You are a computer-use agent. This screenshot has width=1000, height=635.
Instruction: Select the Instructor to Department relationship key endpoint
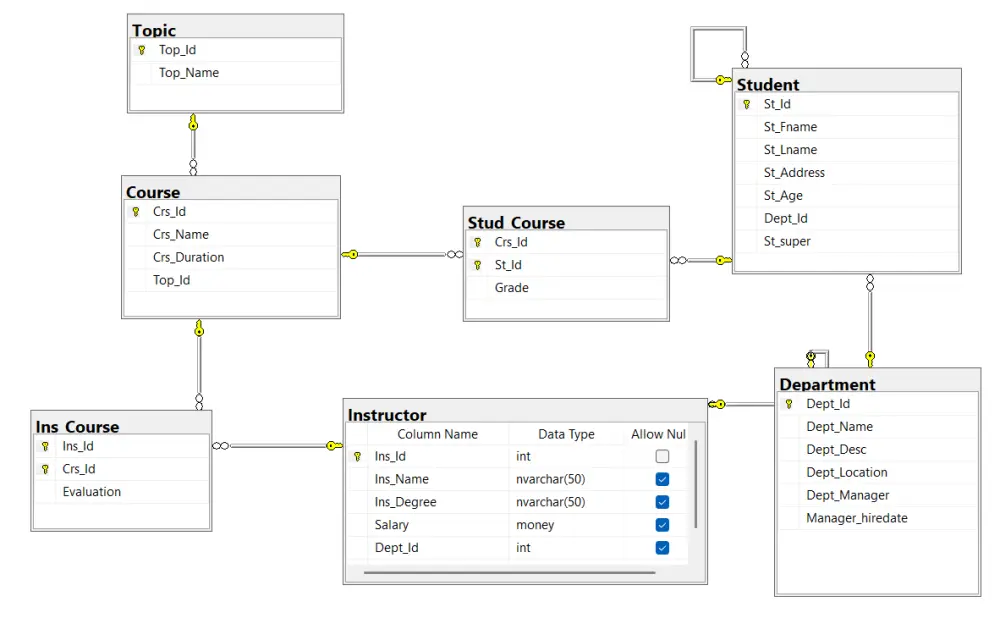click(x=717, y=404)
